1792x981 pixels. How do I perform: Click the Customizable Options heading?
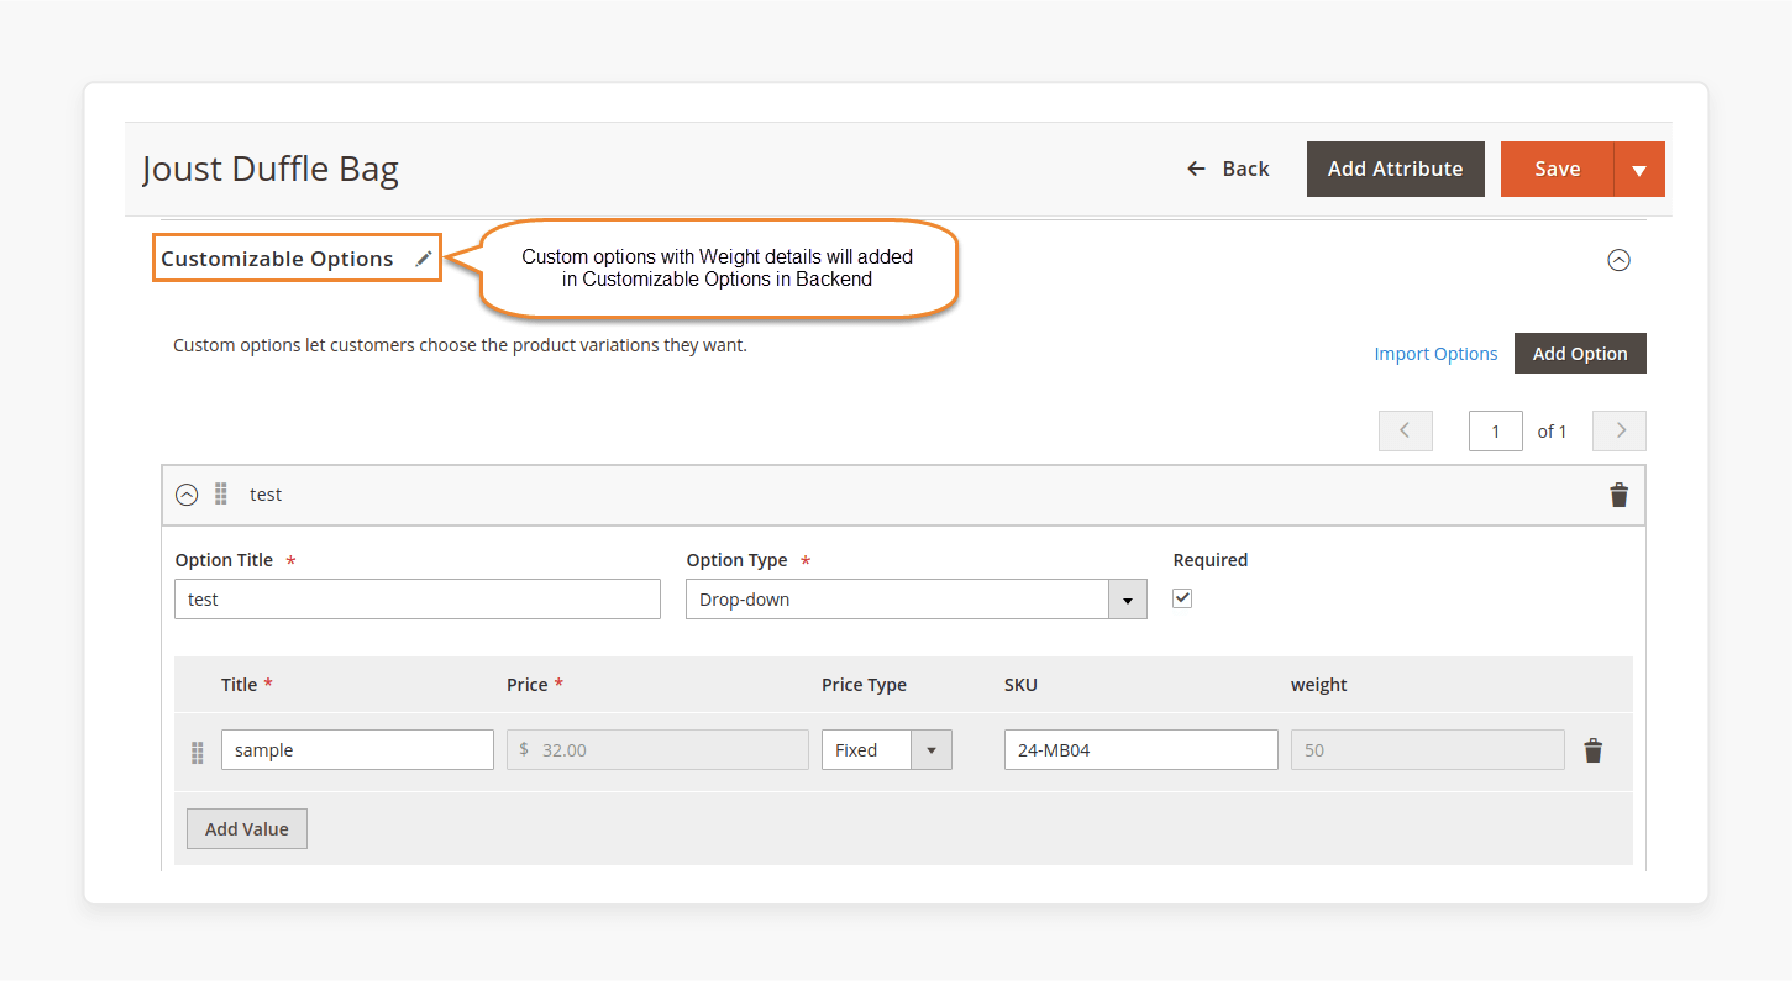point(277,259)
